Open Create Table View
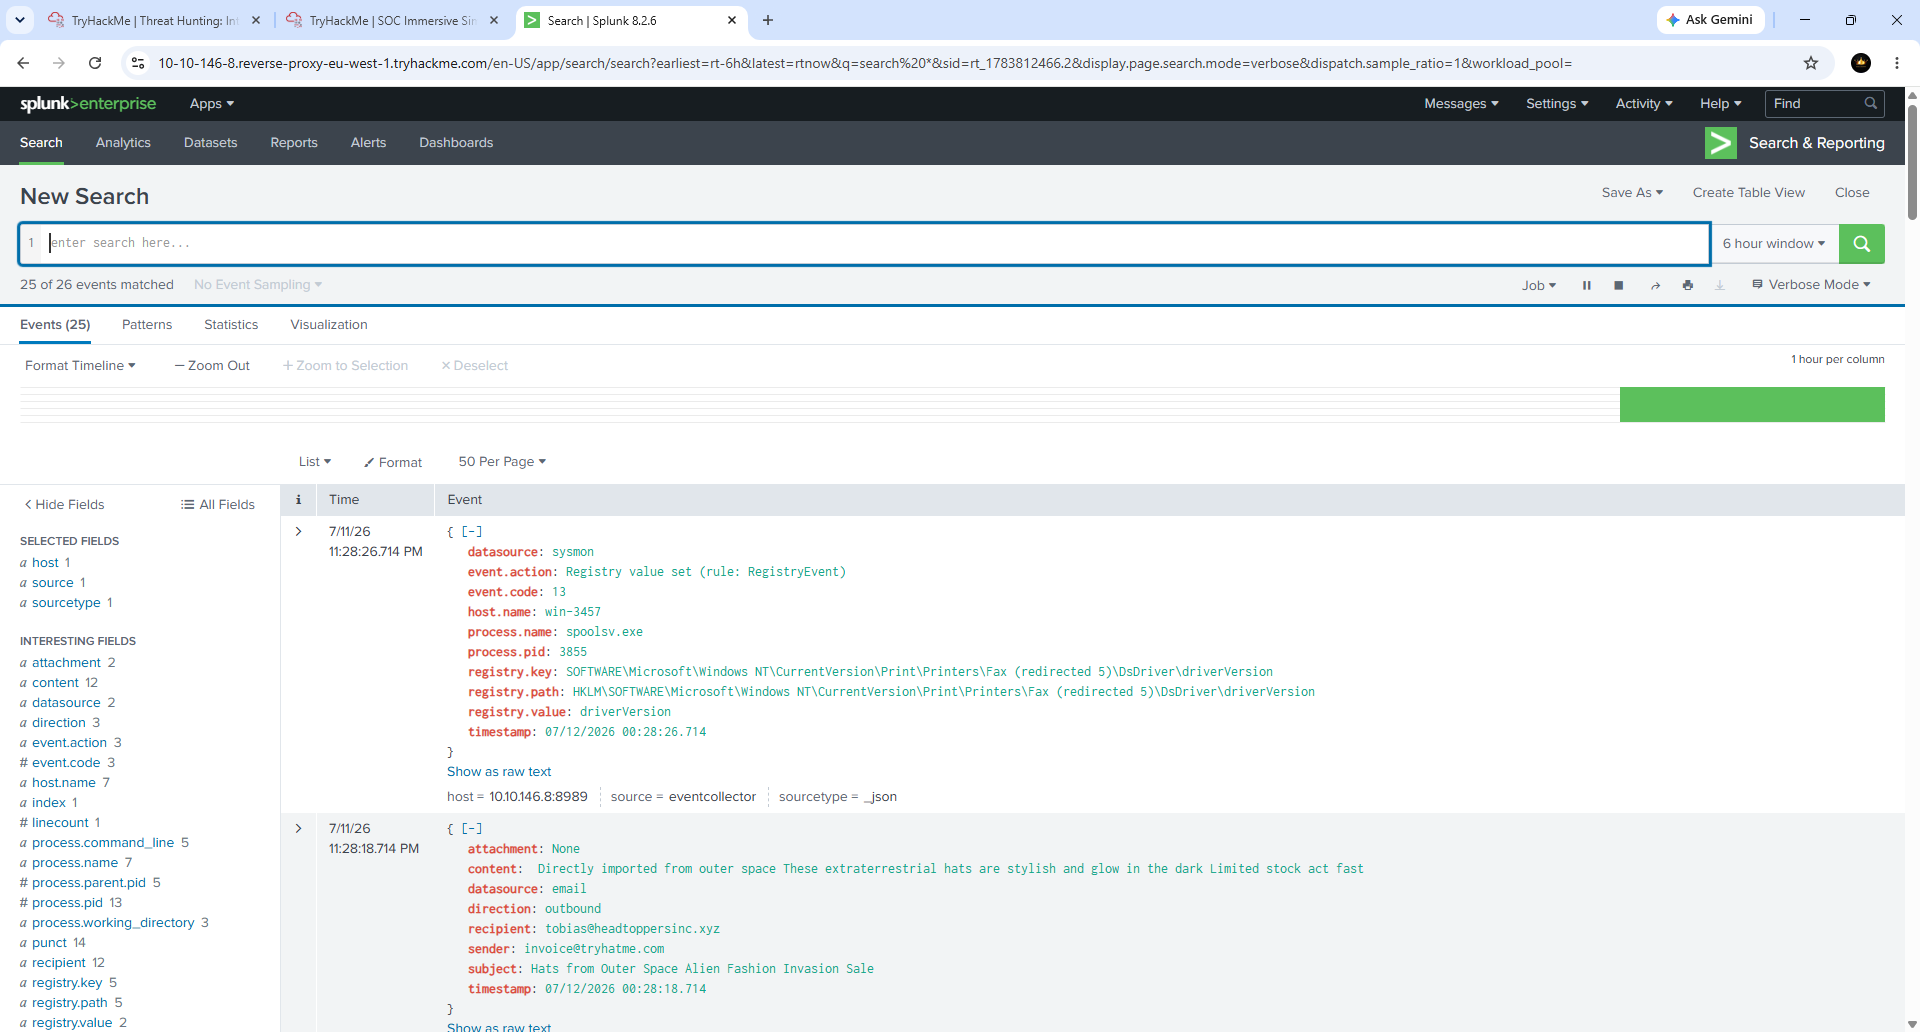The height and width of the screenshot is (1032, 1920). tap(1748, 193)
